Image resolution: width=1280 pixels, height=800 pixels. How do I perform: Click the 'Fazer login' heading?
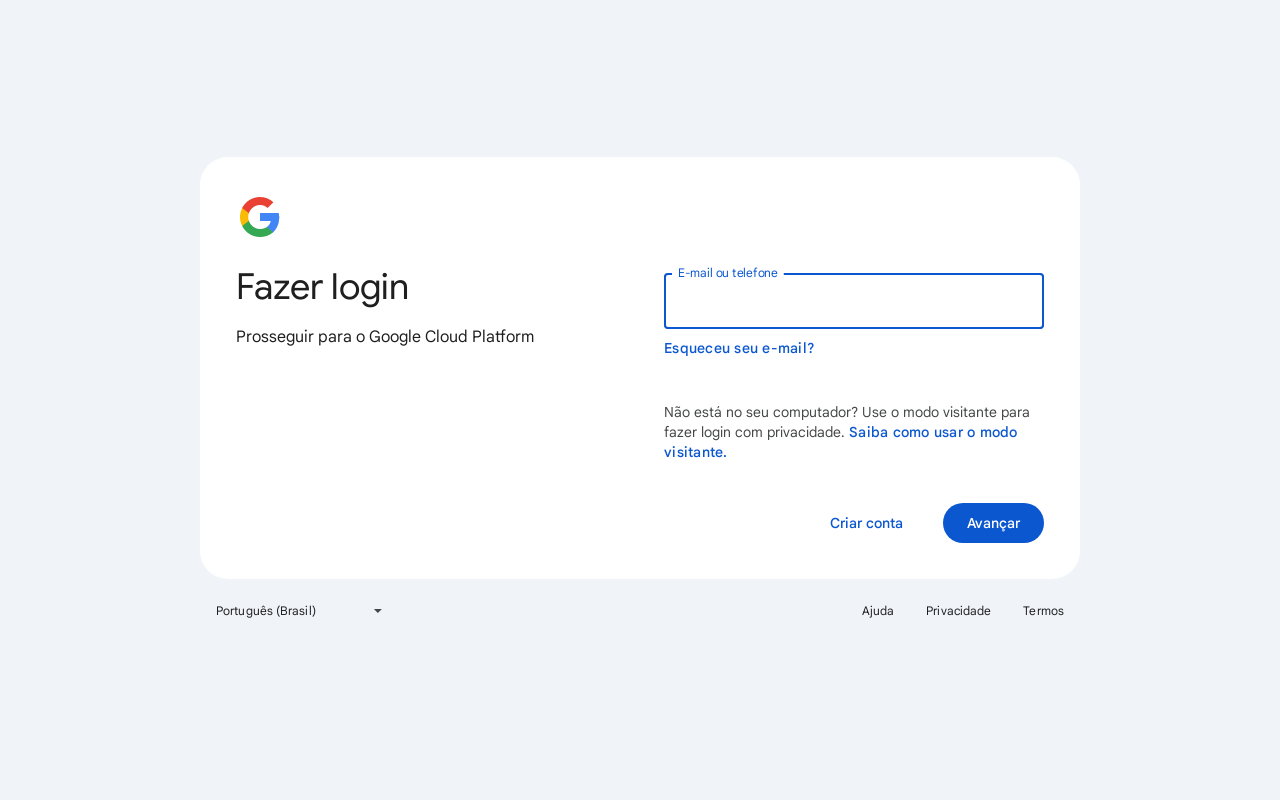(x=322, y=287)
